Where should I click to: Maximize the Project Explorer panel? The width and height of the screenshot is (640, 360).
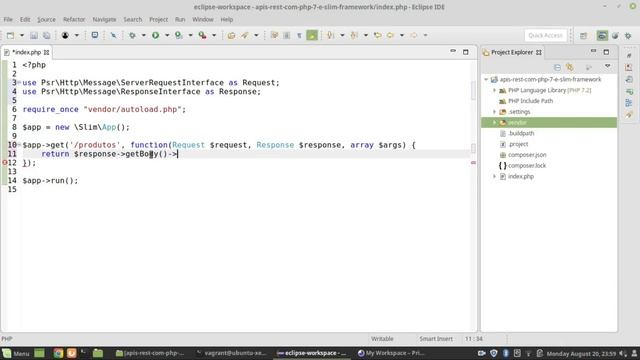point(606,52)
